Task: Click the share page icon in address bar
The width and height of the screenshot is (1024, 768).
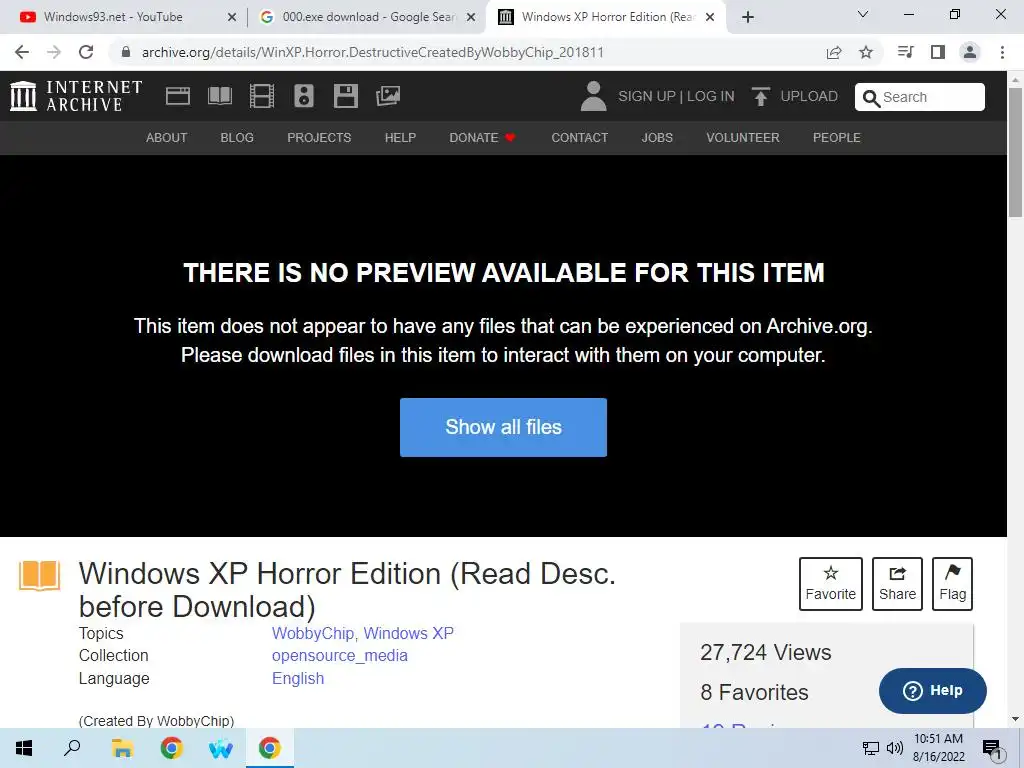Action: (x=834, y=52)
